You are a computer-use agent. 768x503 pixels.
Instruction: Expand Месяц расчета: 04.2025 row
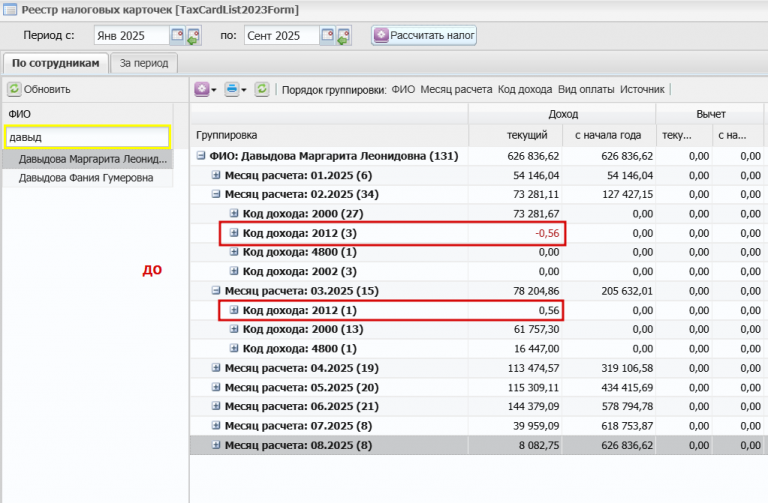(x=216, y=367)
